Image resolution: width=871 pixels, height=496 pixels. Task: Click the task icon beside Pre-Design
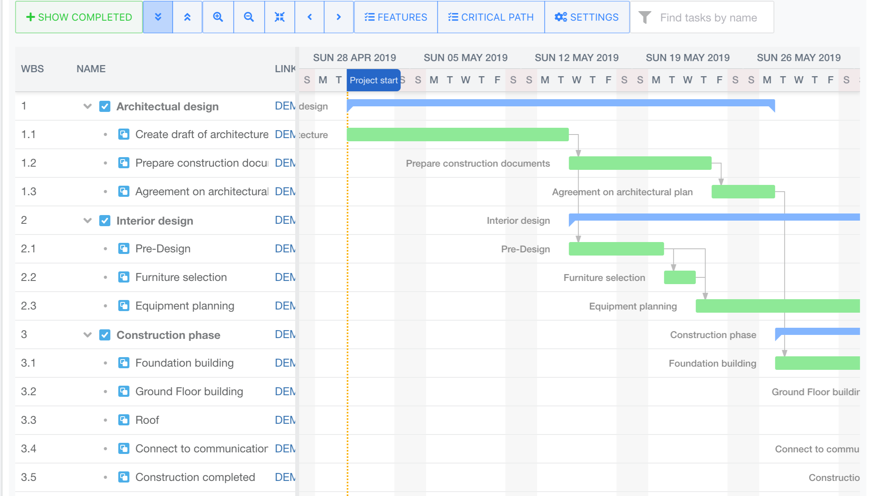coord(124,249)
